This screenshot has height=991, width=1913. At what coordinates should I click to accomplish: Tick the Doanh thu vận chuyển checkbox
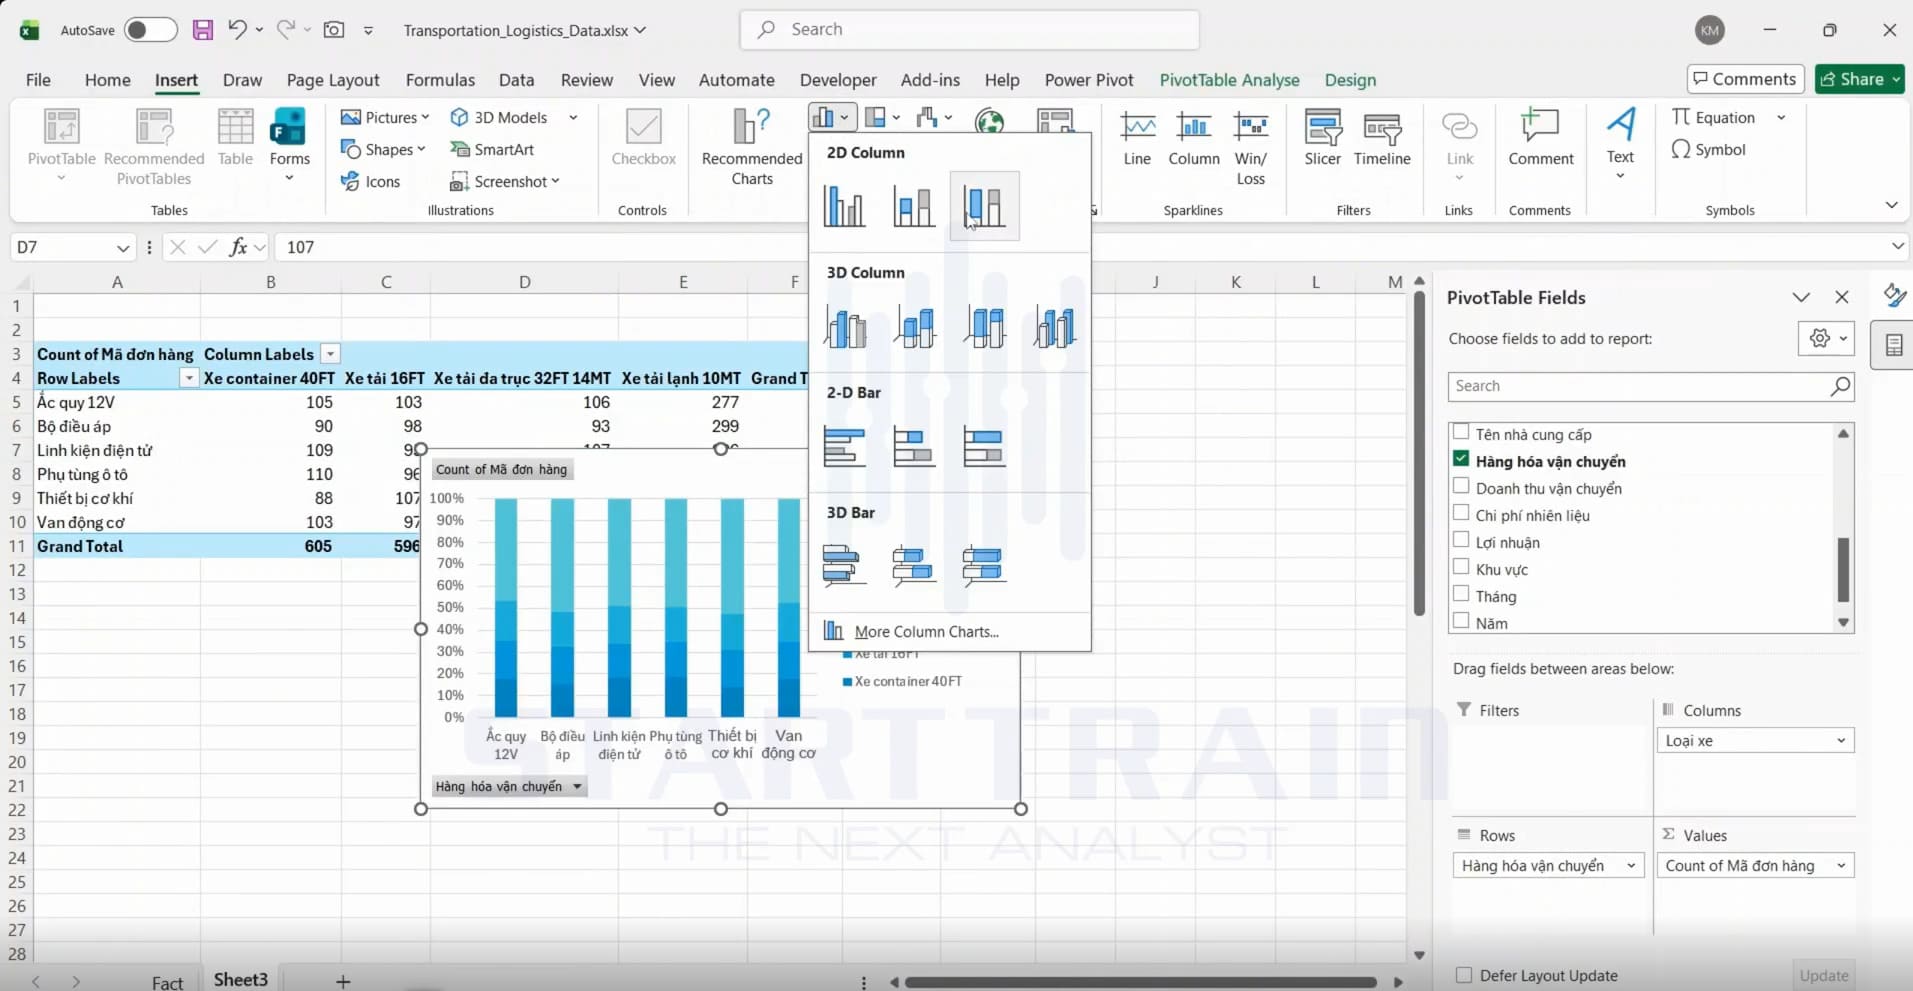pos(1461,487)
